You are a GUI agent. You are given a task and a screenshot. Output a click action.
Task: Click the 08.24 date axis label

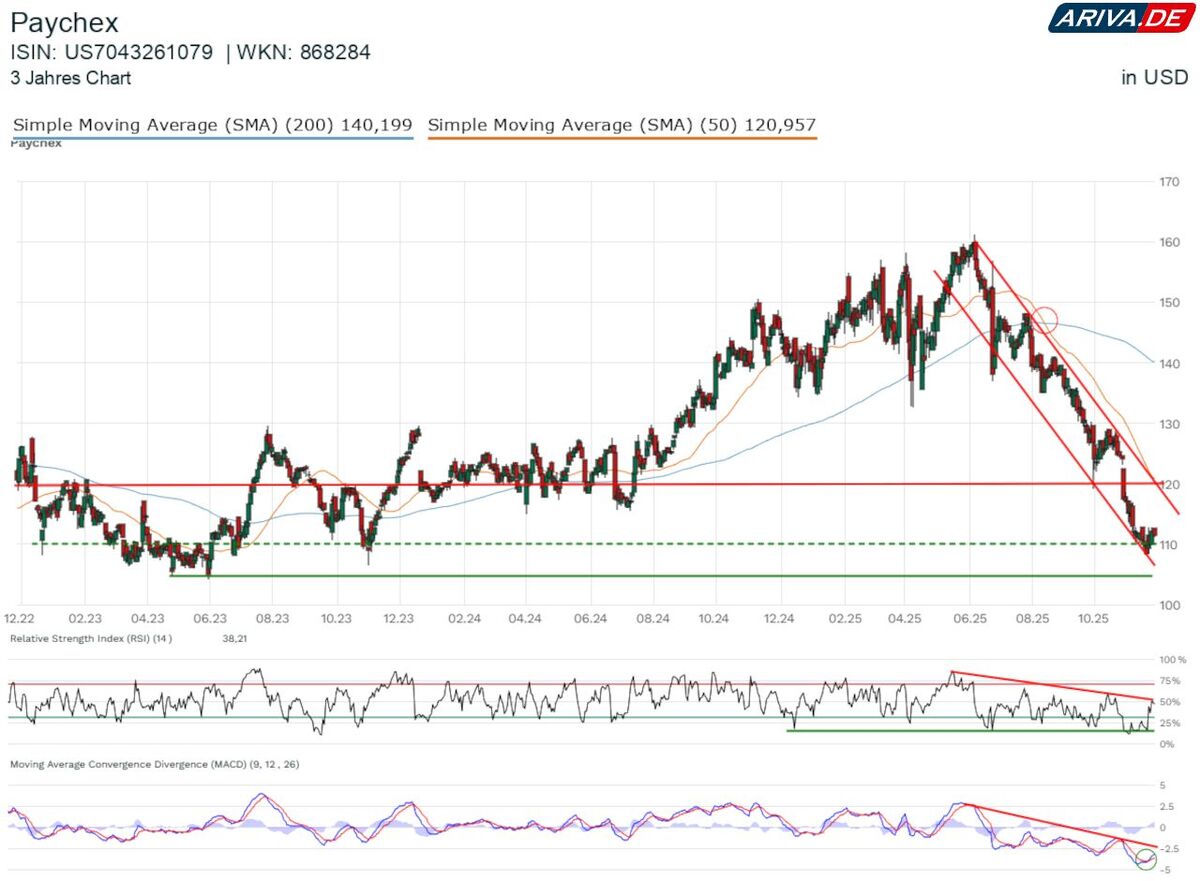[652, 620]
